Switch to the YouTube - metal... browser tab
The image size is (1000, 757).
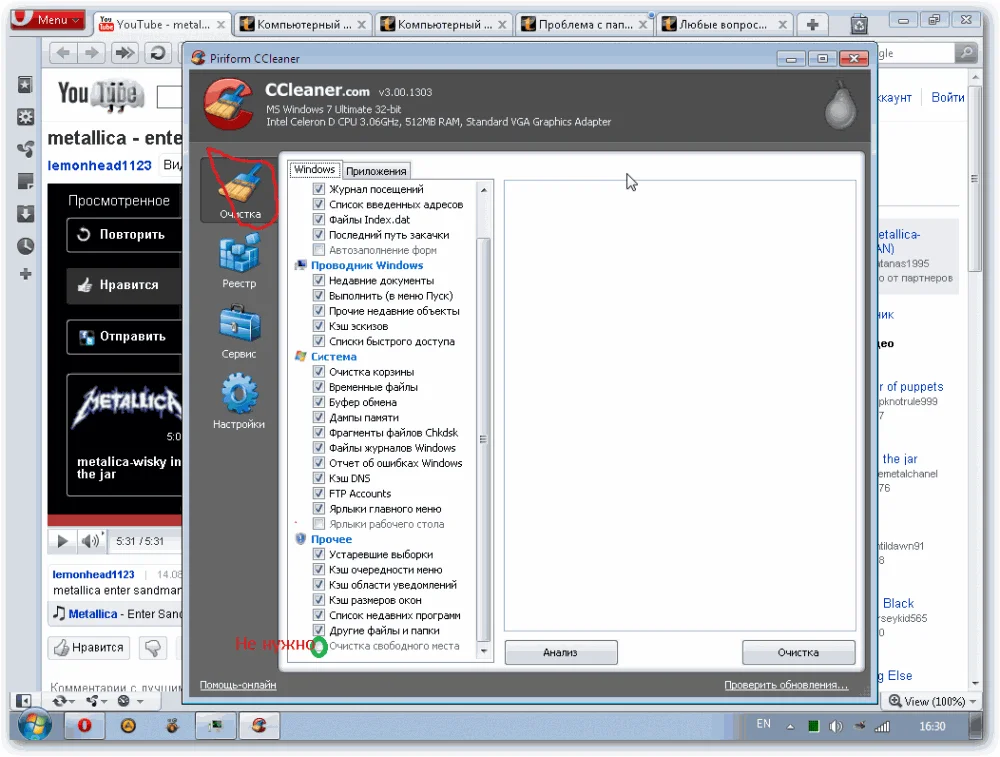tap(163, 24)
